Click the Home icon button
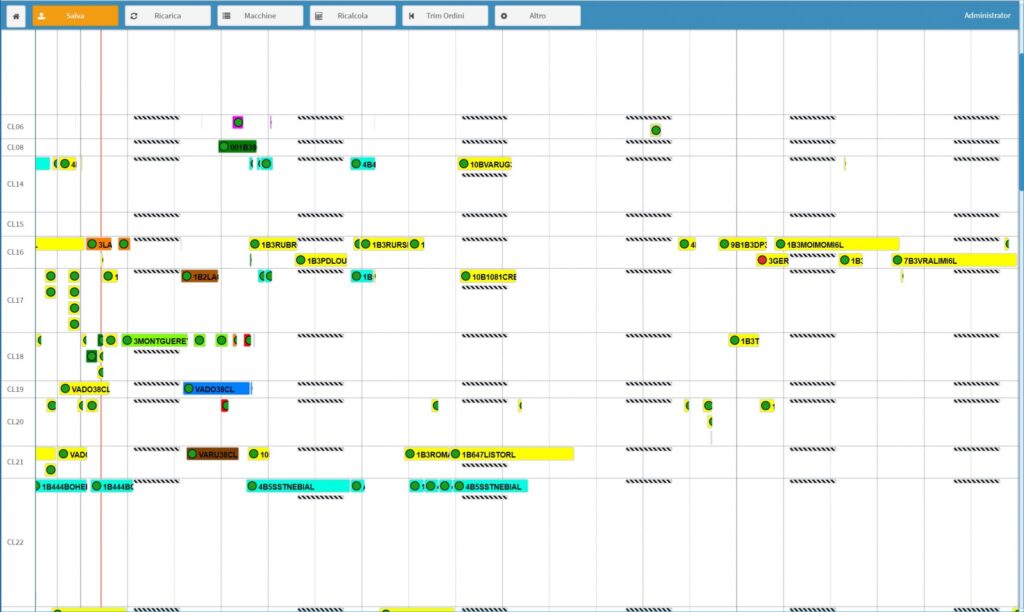 [16, 16]
